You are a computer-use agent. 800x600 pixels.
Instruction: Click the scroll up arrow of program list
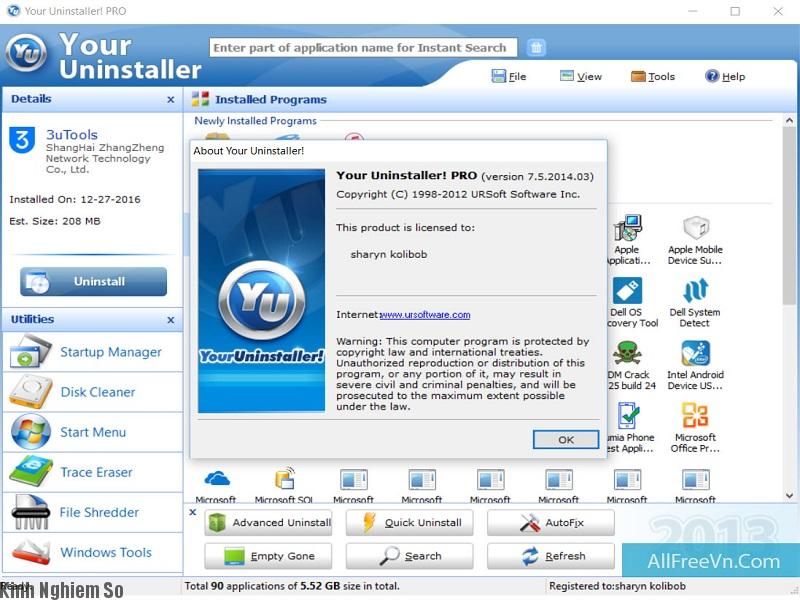coord(789,120)
